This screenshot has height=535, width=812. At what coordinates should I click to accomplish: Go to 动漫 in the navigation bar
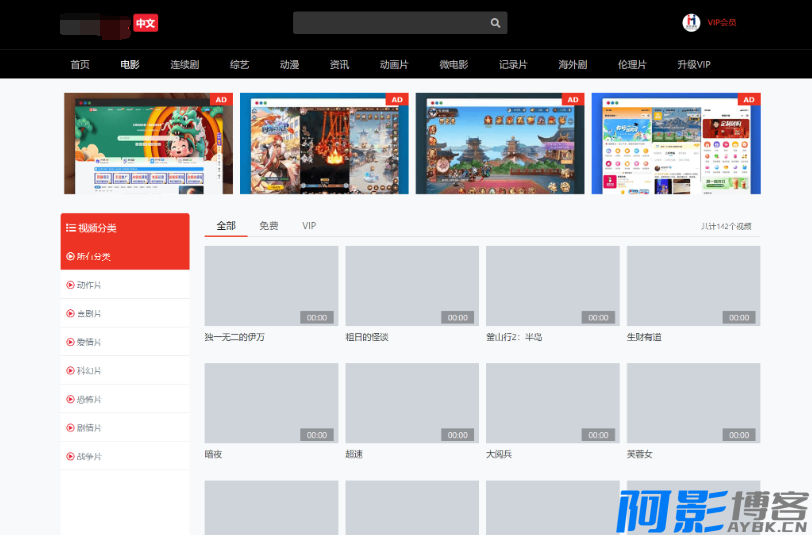tap(289, 65)
